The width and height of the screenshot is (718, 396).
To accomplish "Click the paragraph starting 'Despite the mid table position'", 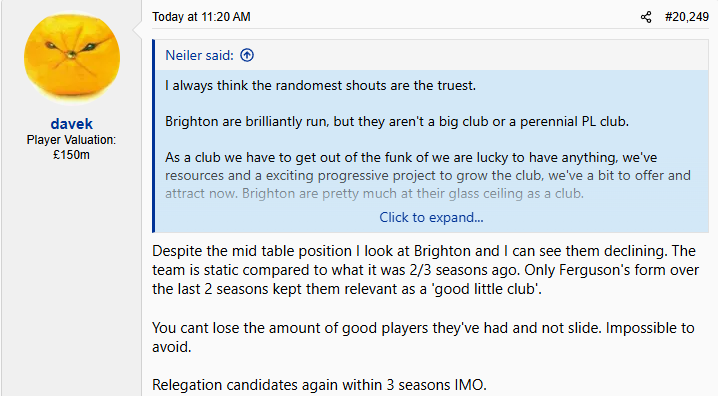I will pyautogui.click(x=425, y=270).
